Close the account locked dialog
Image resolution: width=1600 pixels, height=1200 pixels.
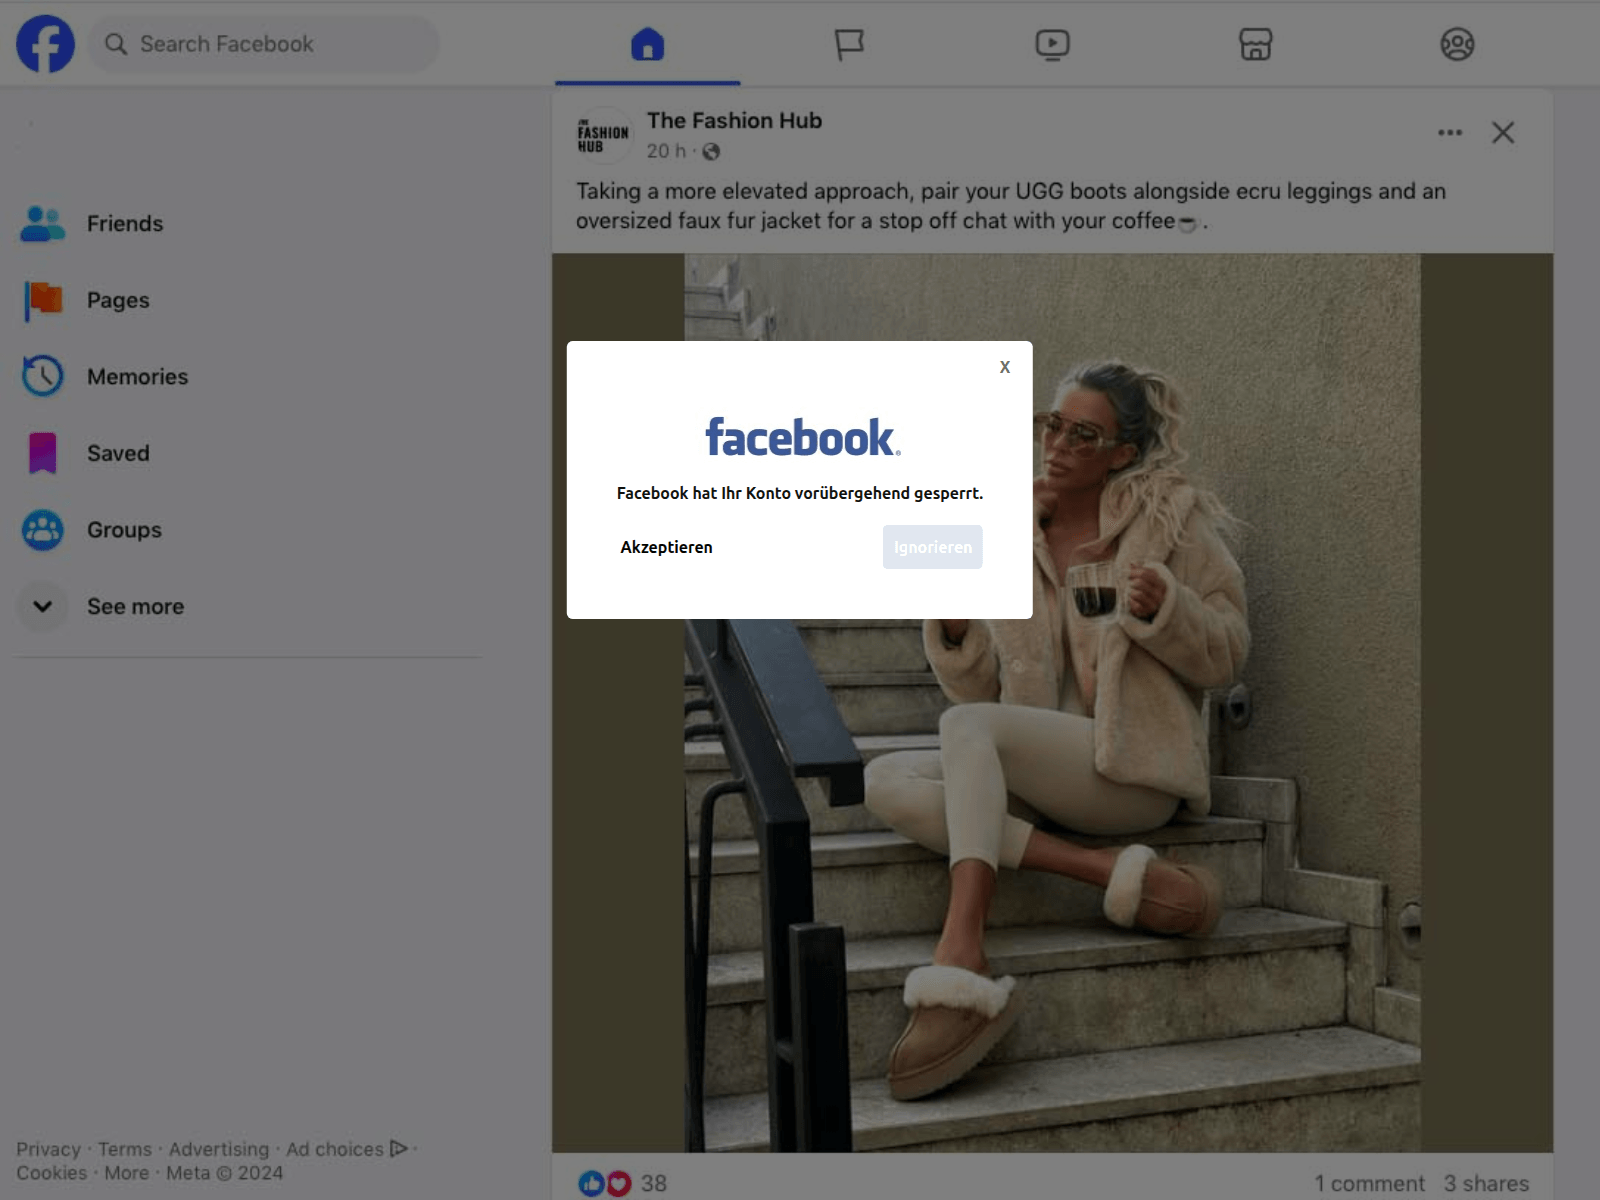point(1005,367)
